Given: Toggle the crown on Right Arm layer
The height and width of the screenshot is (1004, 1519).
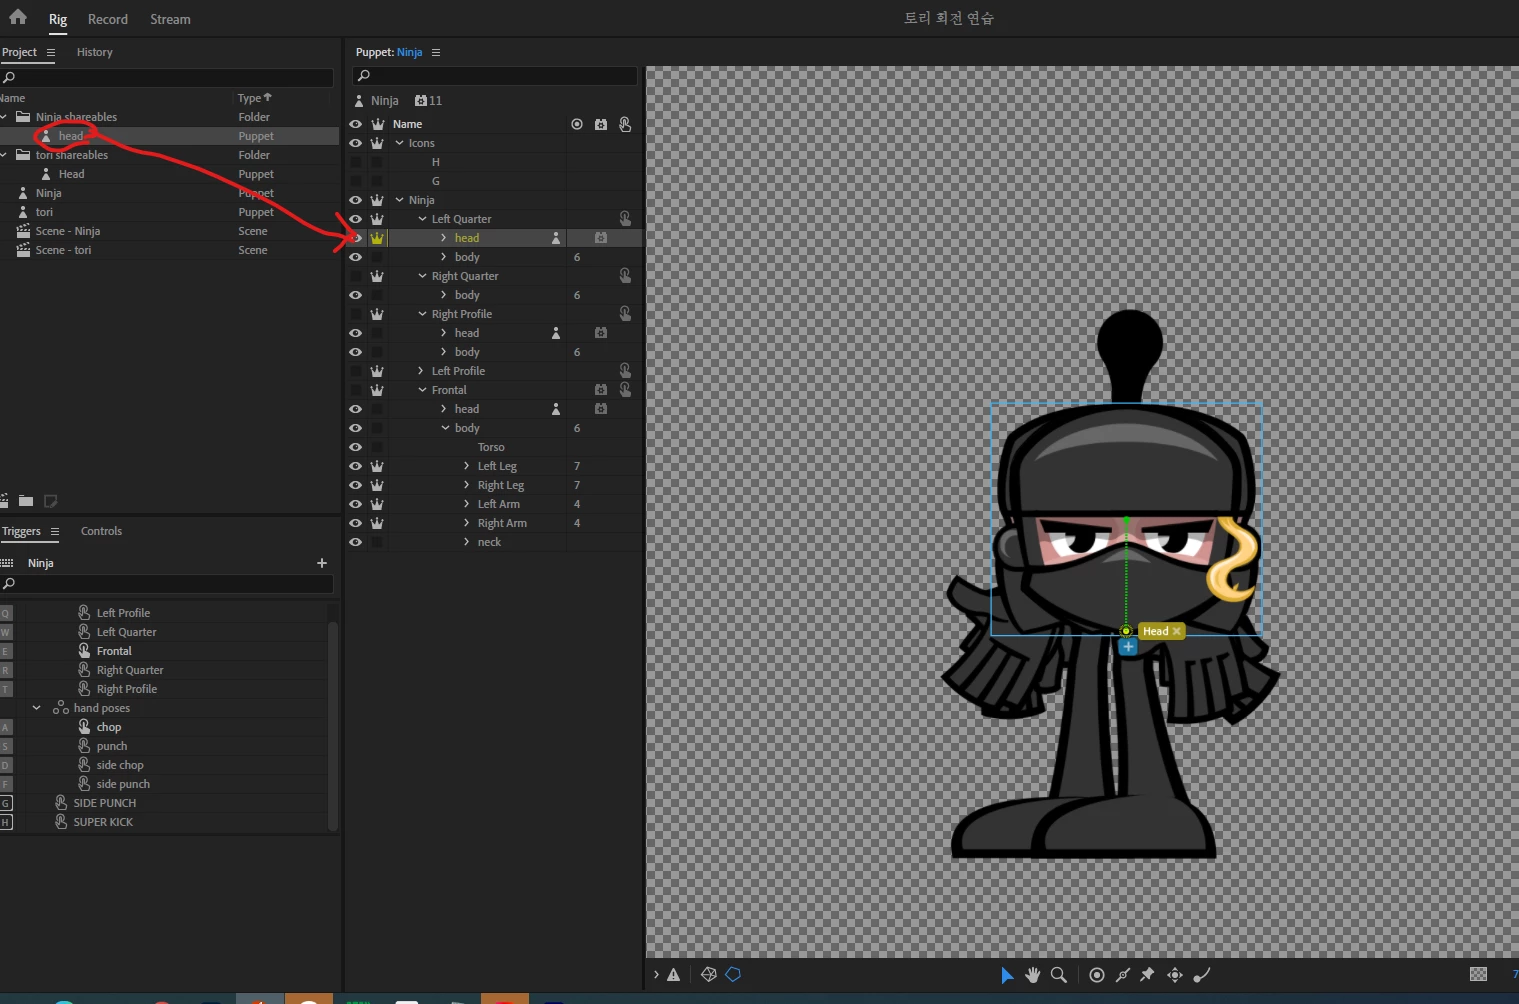Looking at the screenshot, I should click(377, 522).
